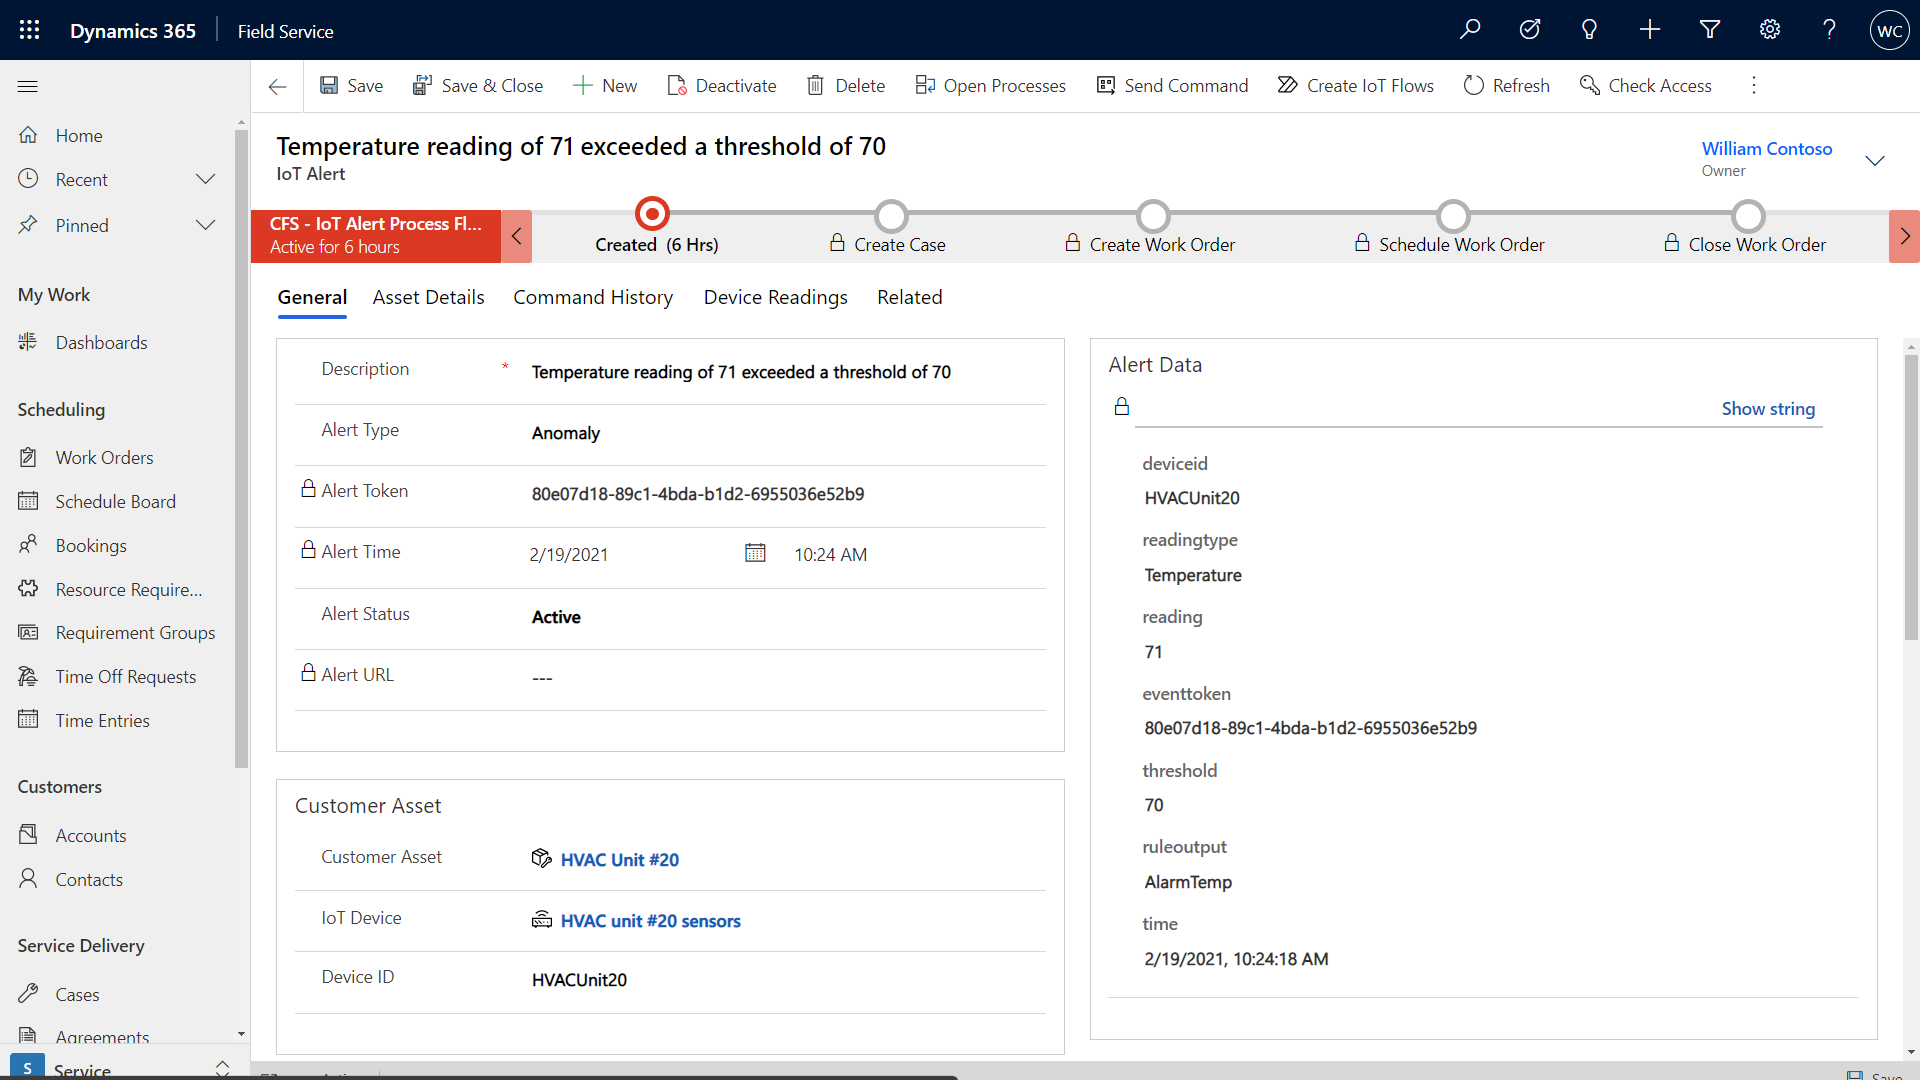This screenshot has width=1920, height=1080.
Task: Click the lock toggle on Alert Time field
Action: click(x=307, y=550)
